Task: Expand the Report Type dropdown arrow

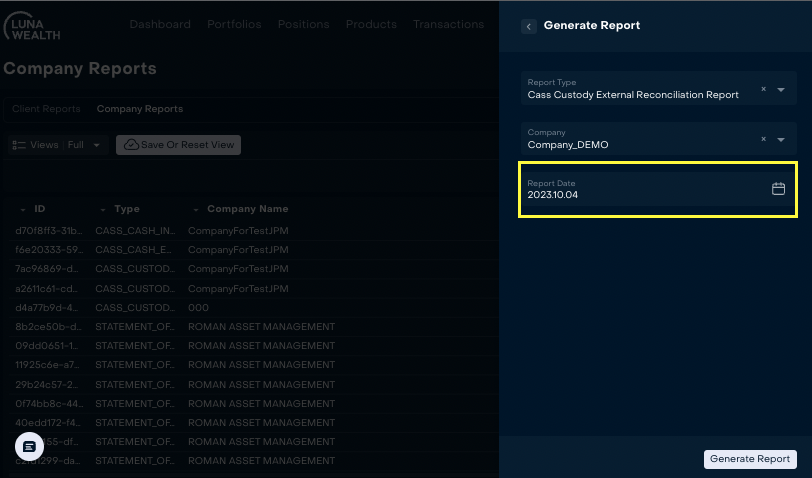Action: (781, 90)
